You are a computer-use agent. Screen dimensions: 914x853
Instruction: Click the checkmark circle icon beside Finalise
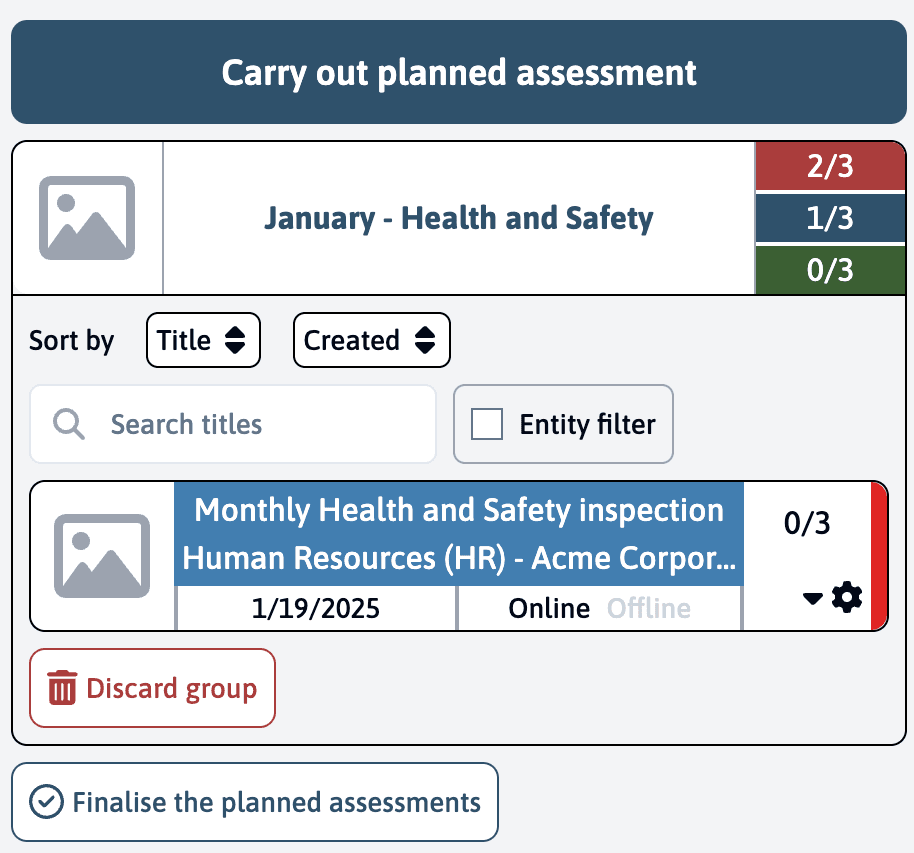(45, 802)
